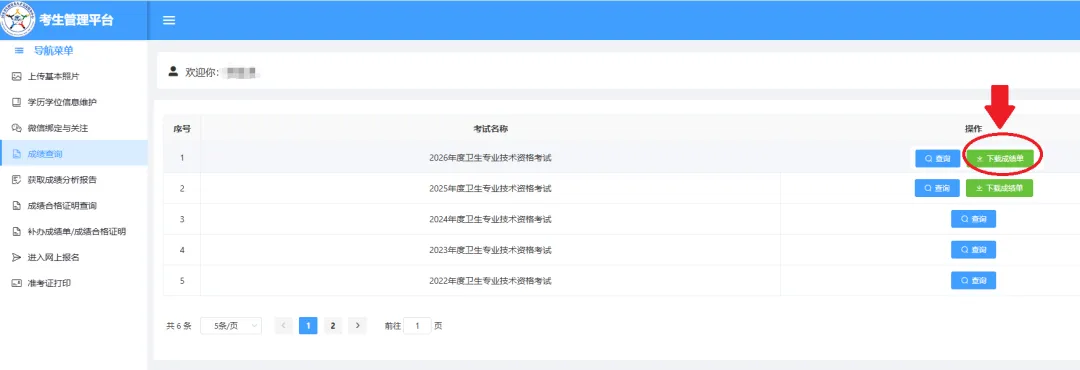Open 获取成绩分析报告 menu item
Image resolution: width=1080 pixels, height=370 pixels.
click(x=74, y=180)
